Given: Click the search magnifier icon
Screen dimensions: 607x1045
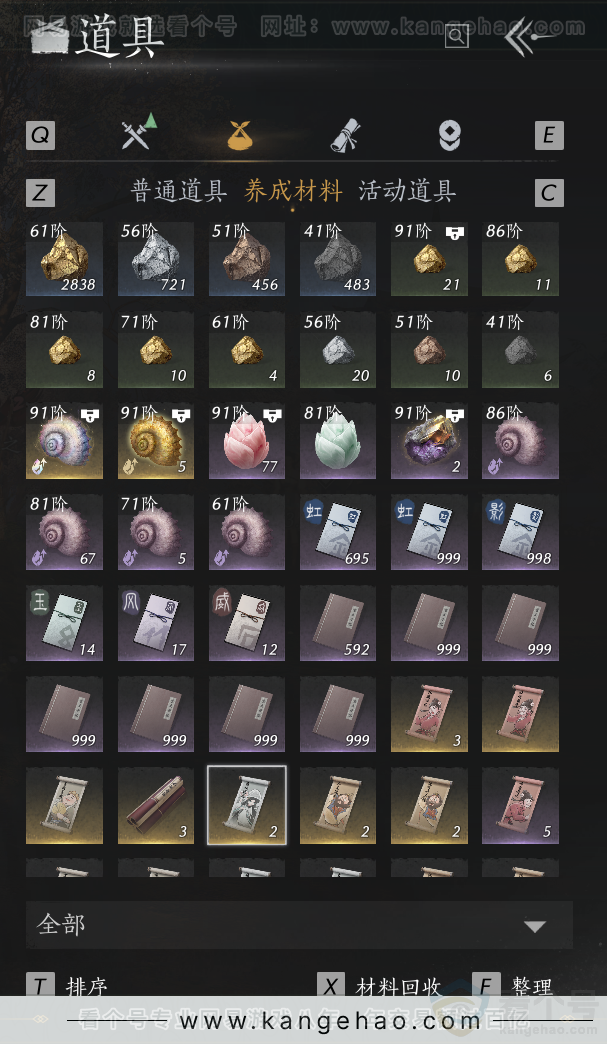Looking at the screenshot, I should 456,36.
